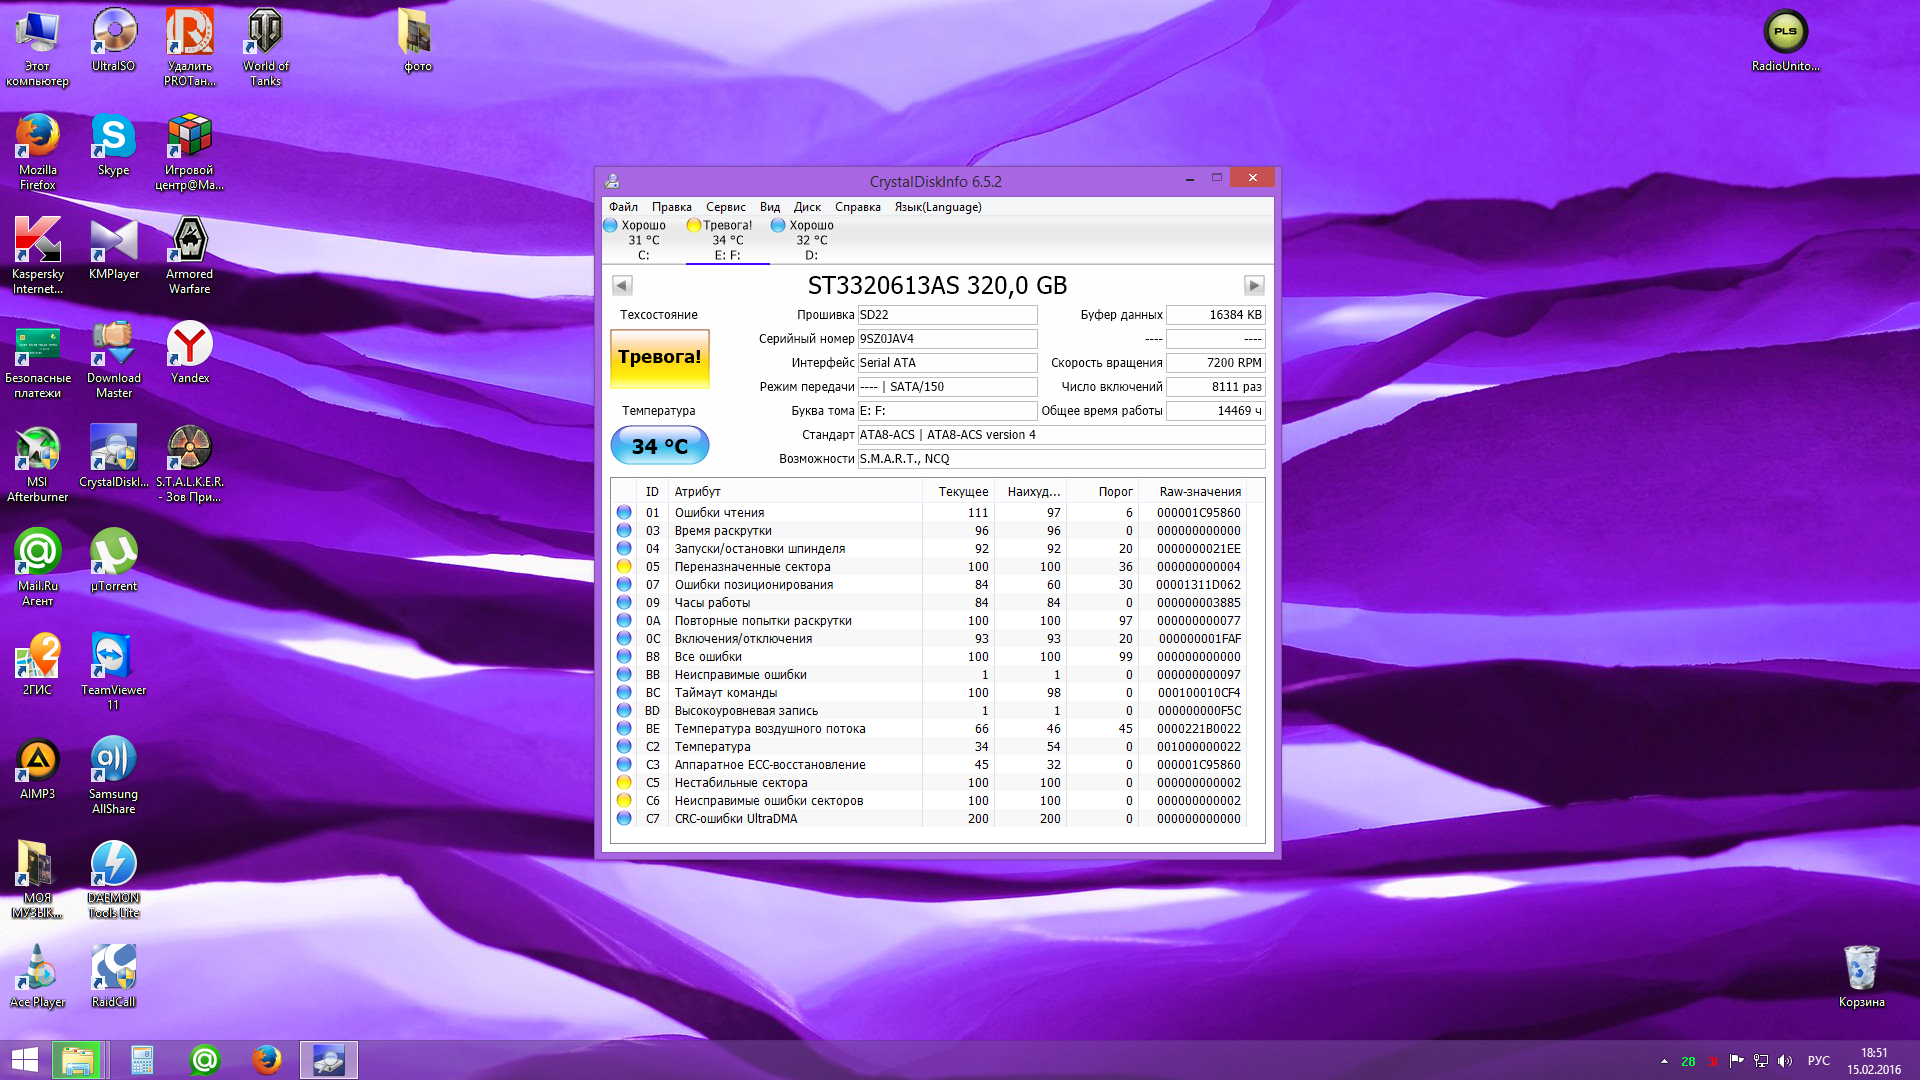Click yellow status dot for Переназначенные сектора
This screenshot has width=1920, height=1080.
click(624, 567)
